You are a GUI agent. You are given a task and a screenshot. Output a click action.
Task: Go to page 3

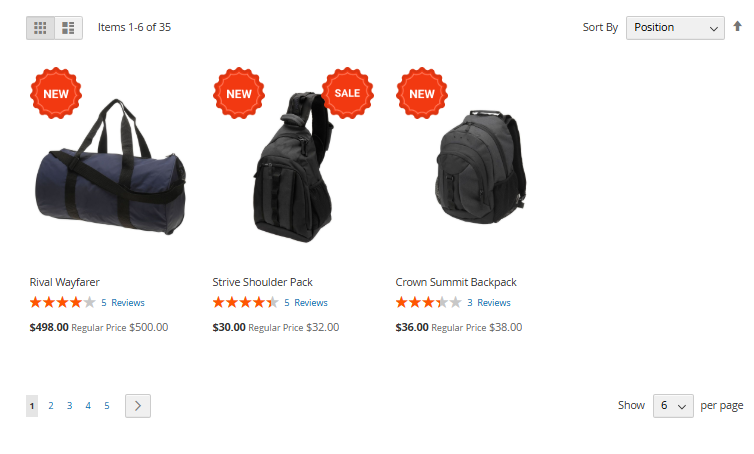[69, 406]
